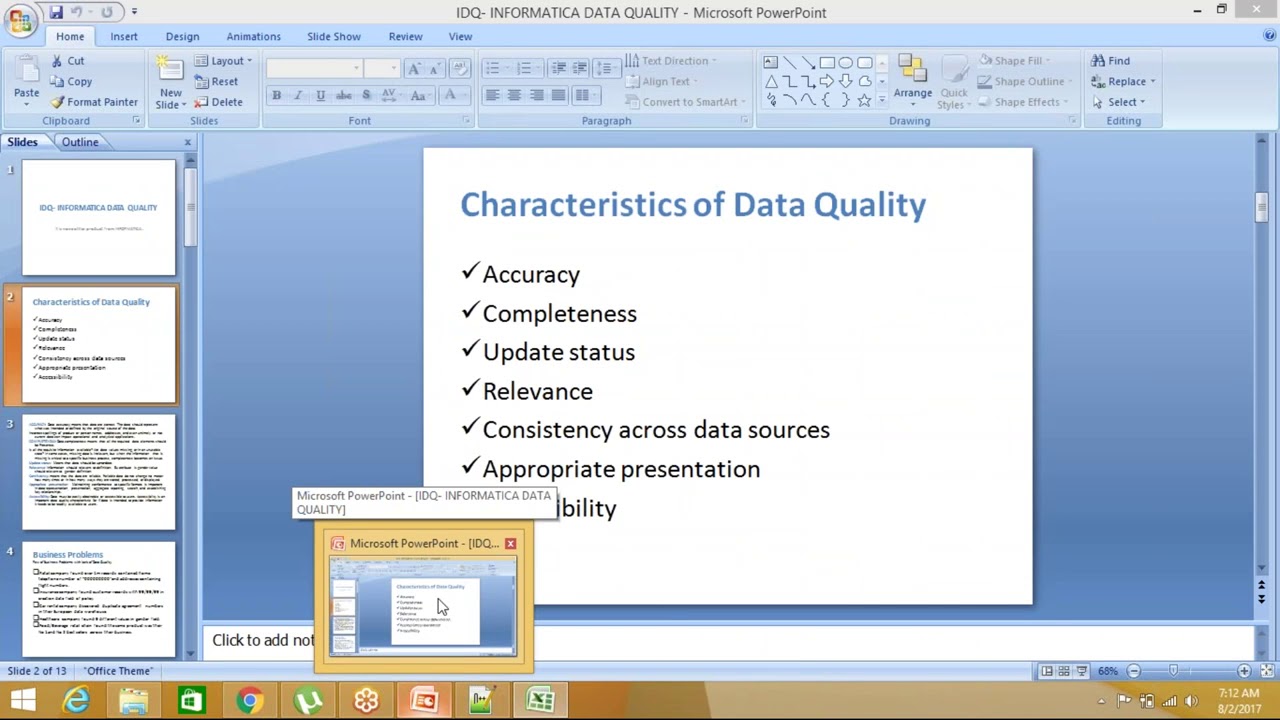
Task: Select slide 3 thumbnail
Action: tap(99, 472)
